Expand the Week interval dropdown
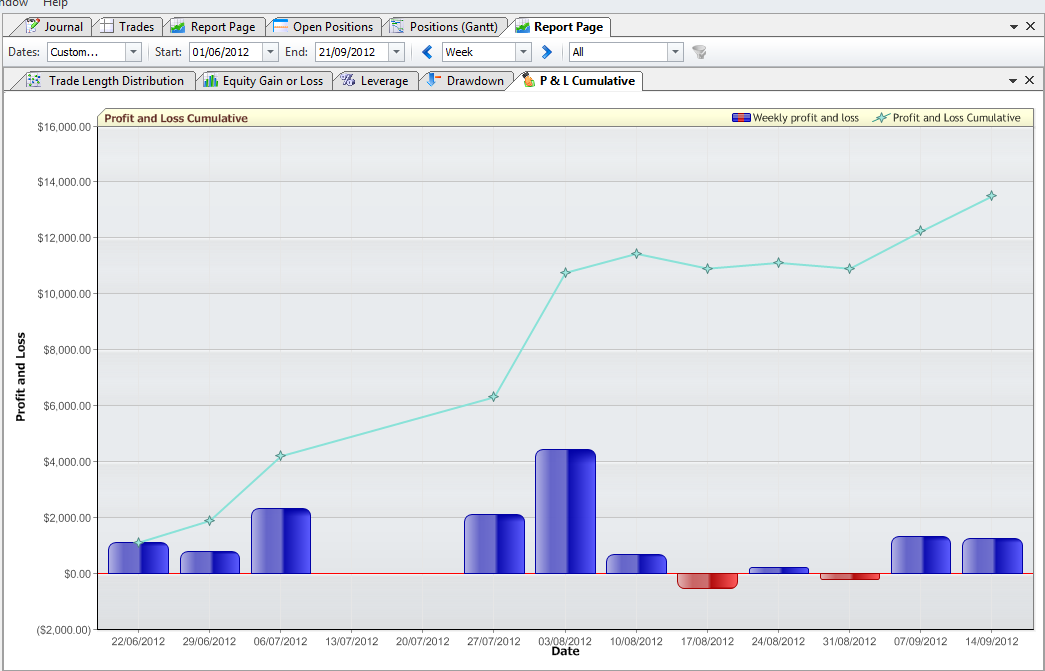The image size is (1045, 671). 523,52
